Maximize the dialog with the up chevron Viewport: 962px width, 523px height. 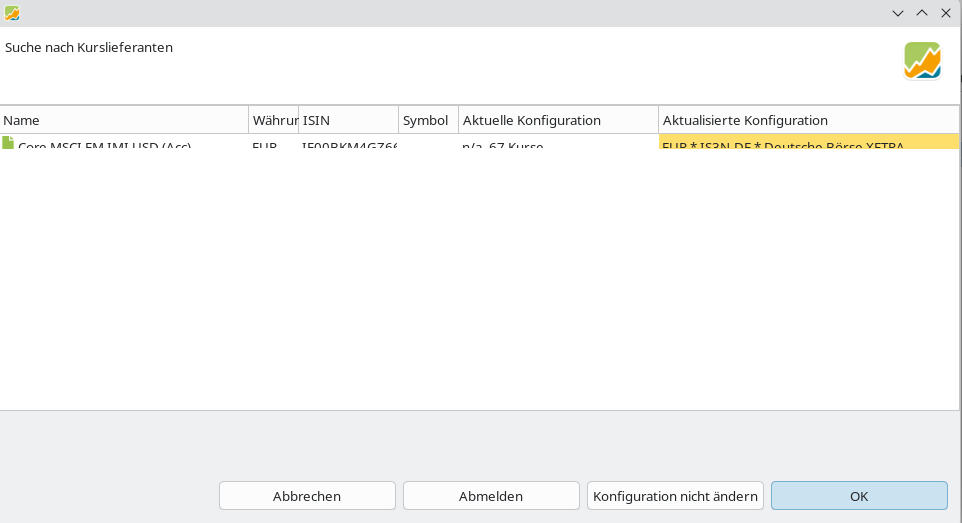(x=922, y=13)
